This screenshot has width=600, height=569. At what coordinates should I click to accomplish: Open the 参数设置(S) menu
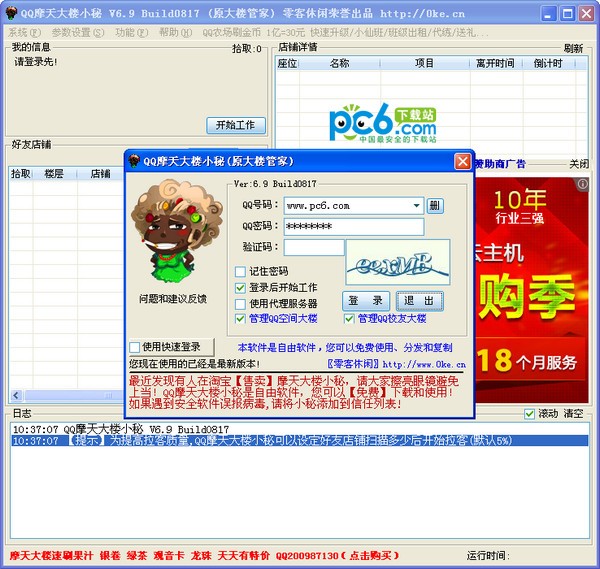click(x=78, y=33)
